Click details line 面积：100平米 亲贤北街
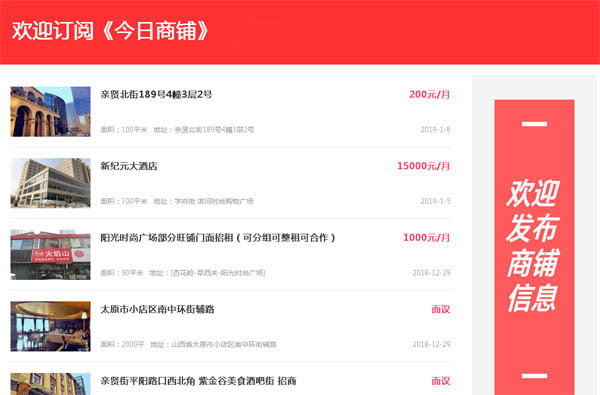The image size is (600, 395). click(177, 130)
